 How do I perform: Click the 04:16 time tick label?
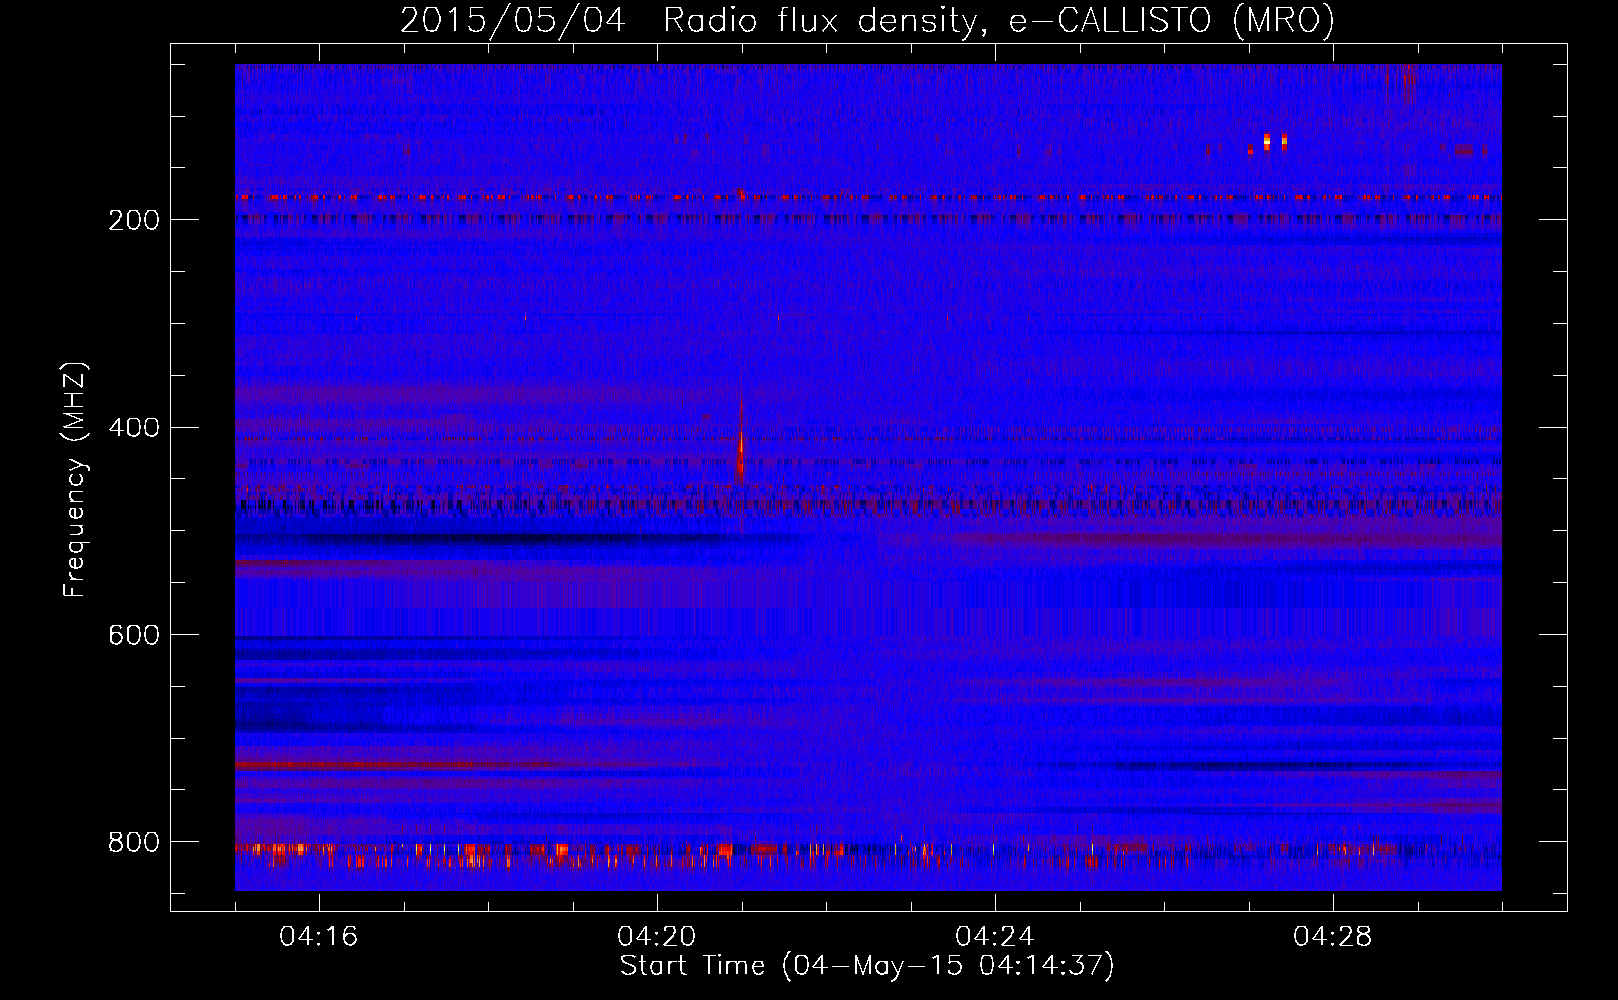coord(319,937)
